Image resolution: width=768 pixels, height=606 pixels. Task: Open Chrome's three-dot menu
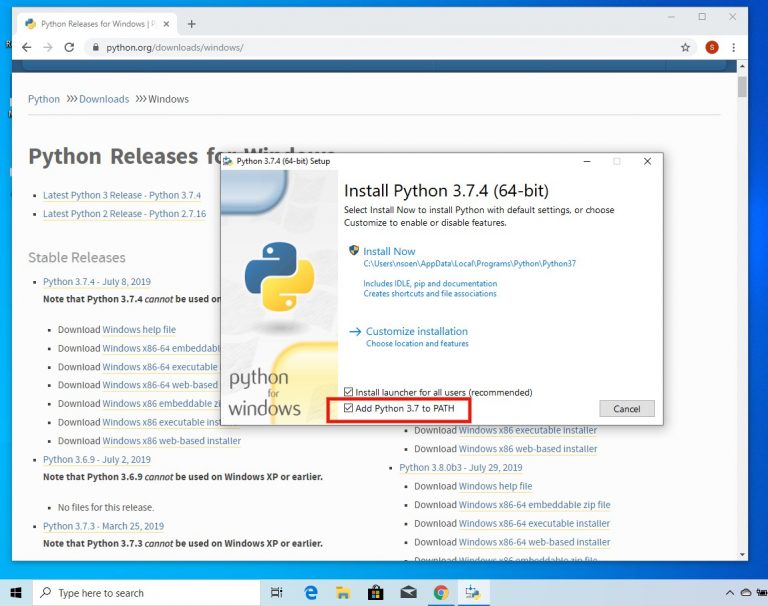pyautogui.click(x=734, y=47)
